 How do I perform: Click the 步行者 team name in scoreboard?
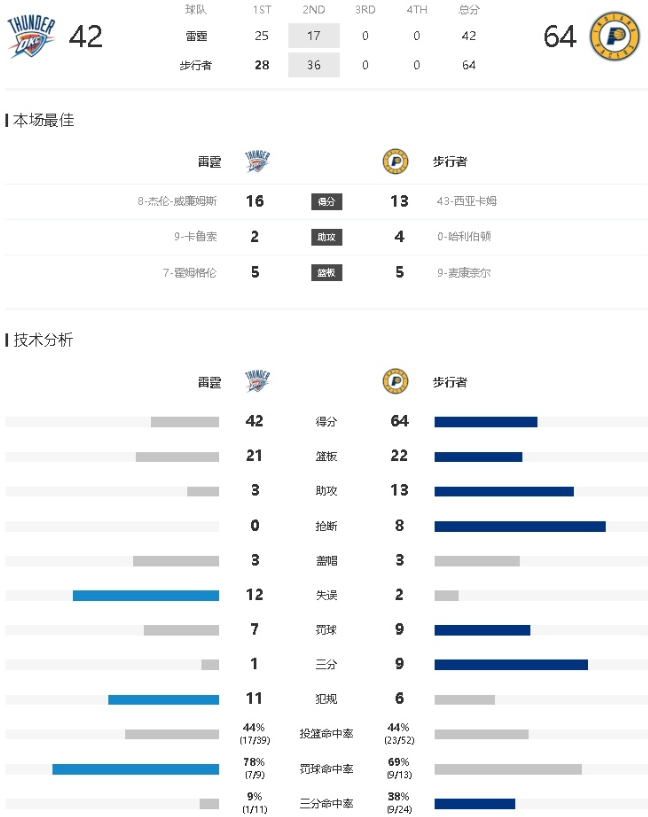[196, 65]
